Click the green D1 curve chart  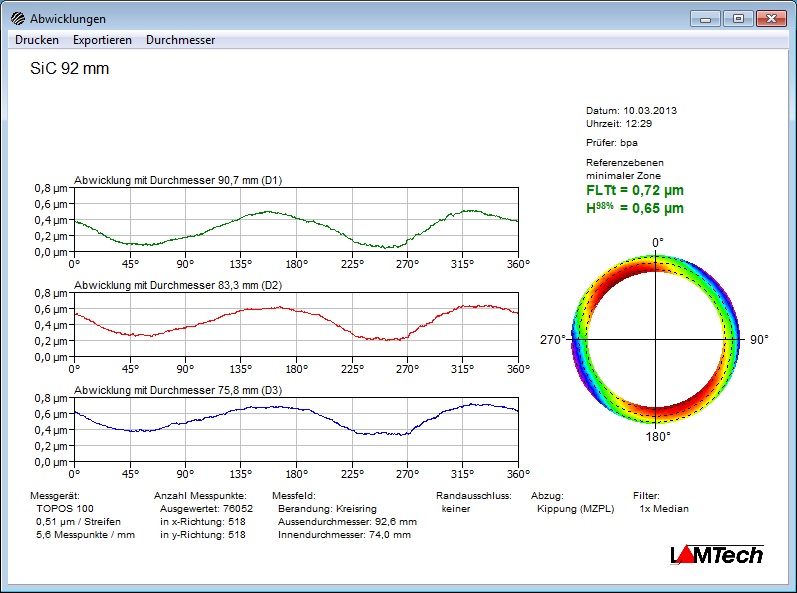click(x=296, y=220)
